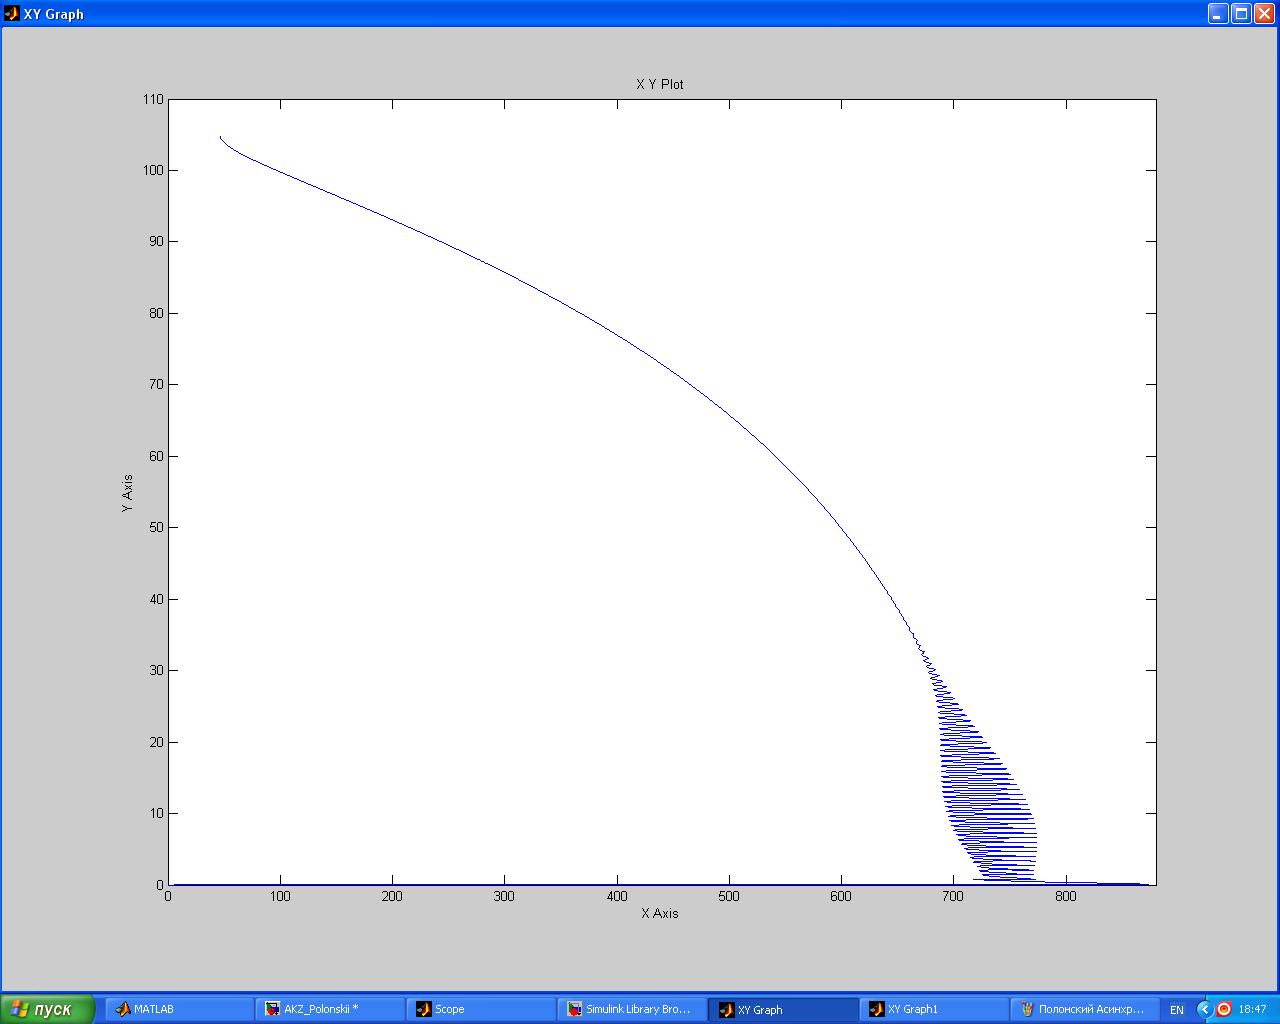Click the XY Graph window title text
The width and height of the screenshot is (1280, 1024).
pos(54,14)
